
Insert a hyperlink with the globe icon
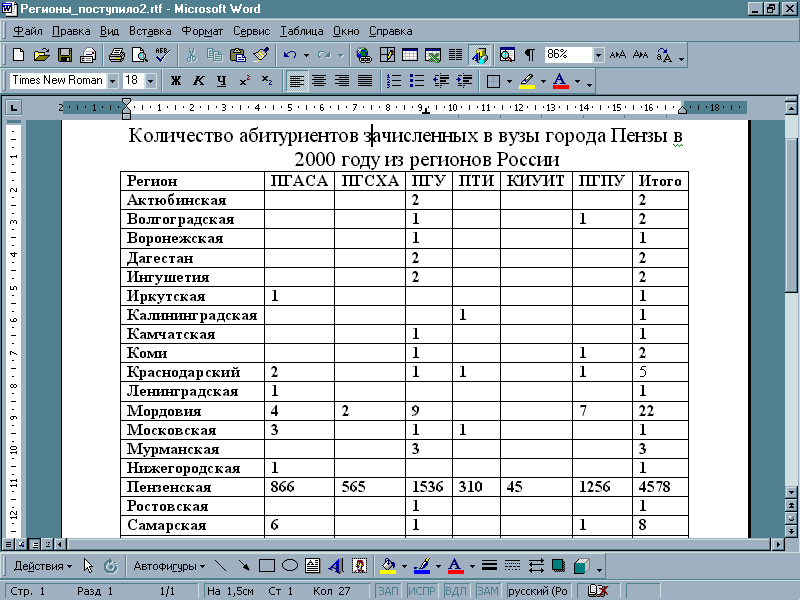(364, 55)
